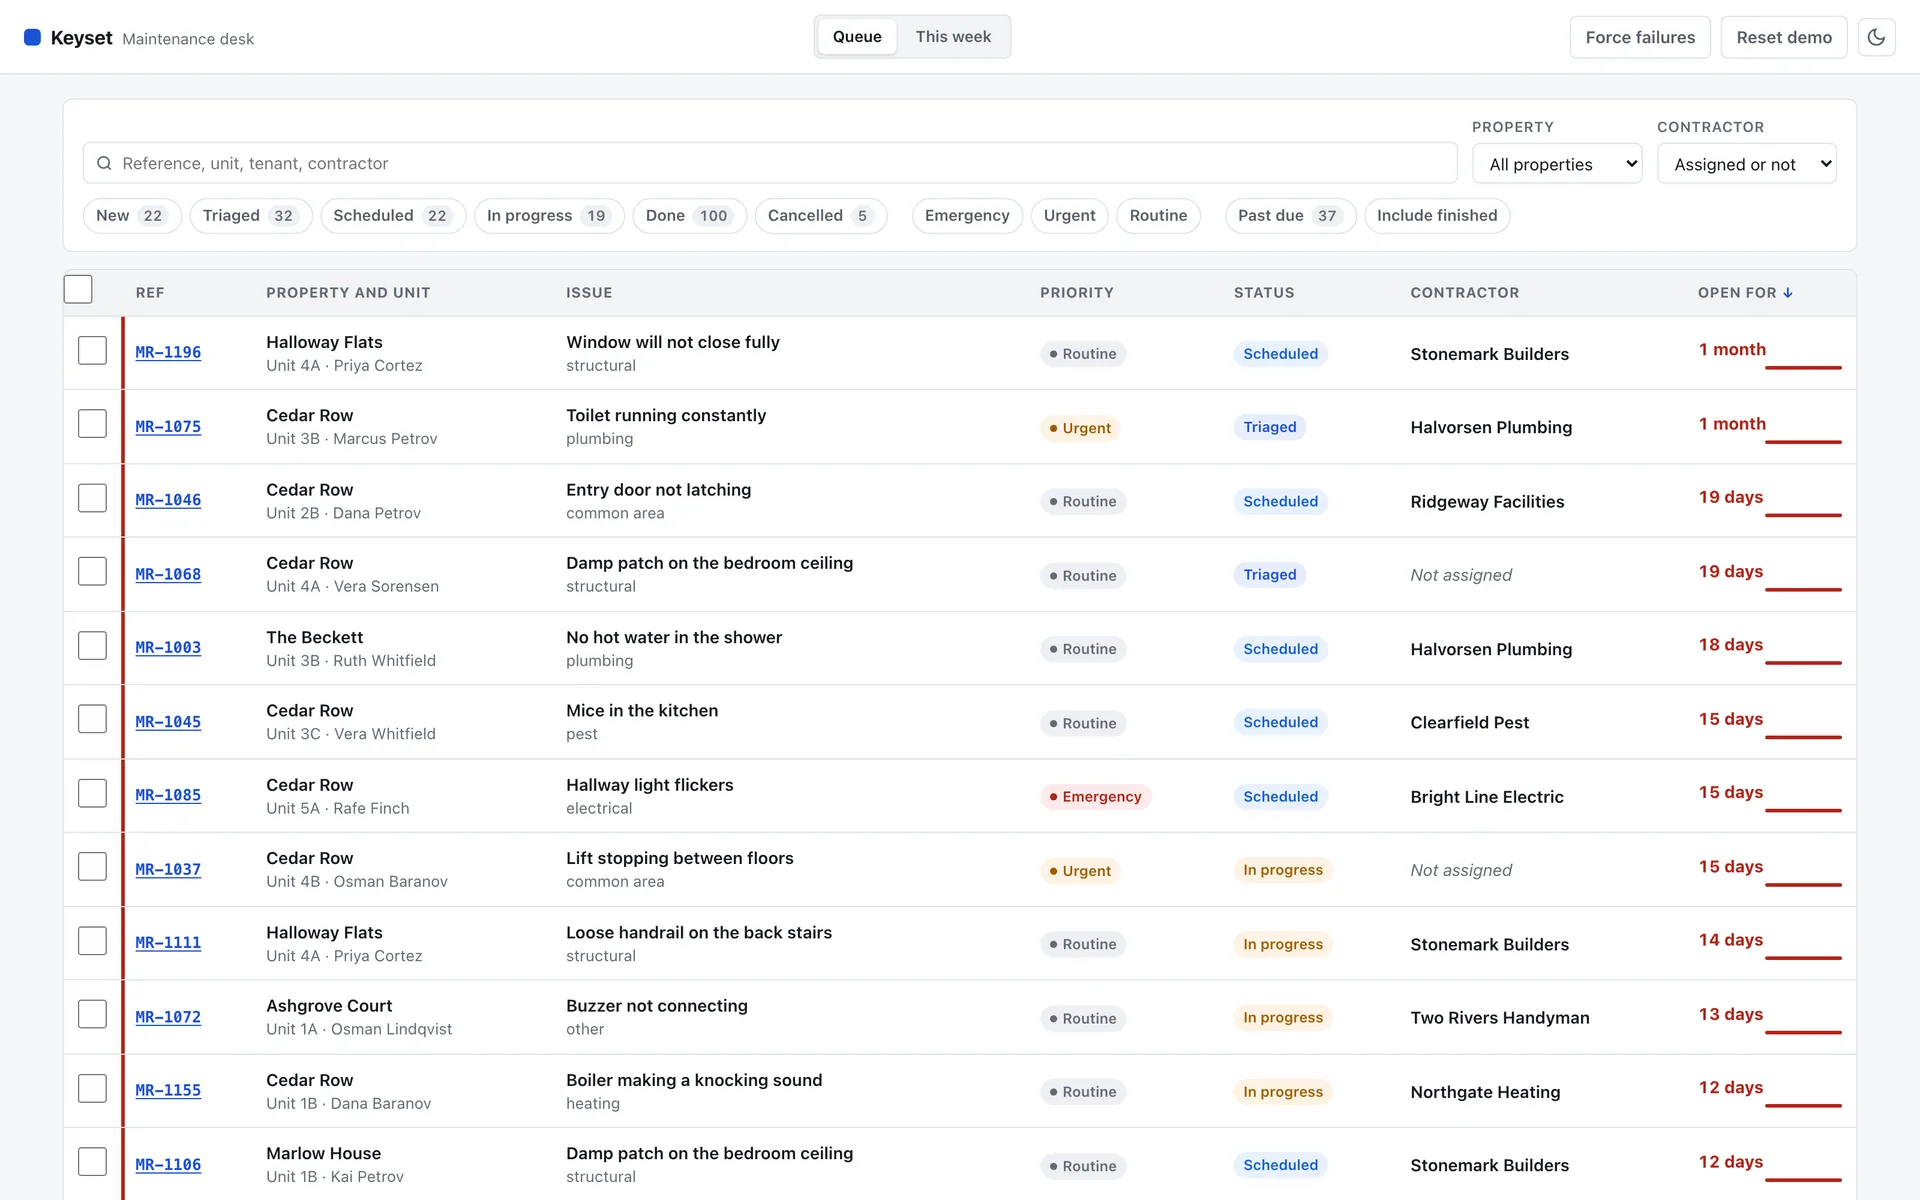This screenshot has width=1920, height=1200.
Task: Select the checkbox for row MR-1196
Action: [x=92, y=350]
